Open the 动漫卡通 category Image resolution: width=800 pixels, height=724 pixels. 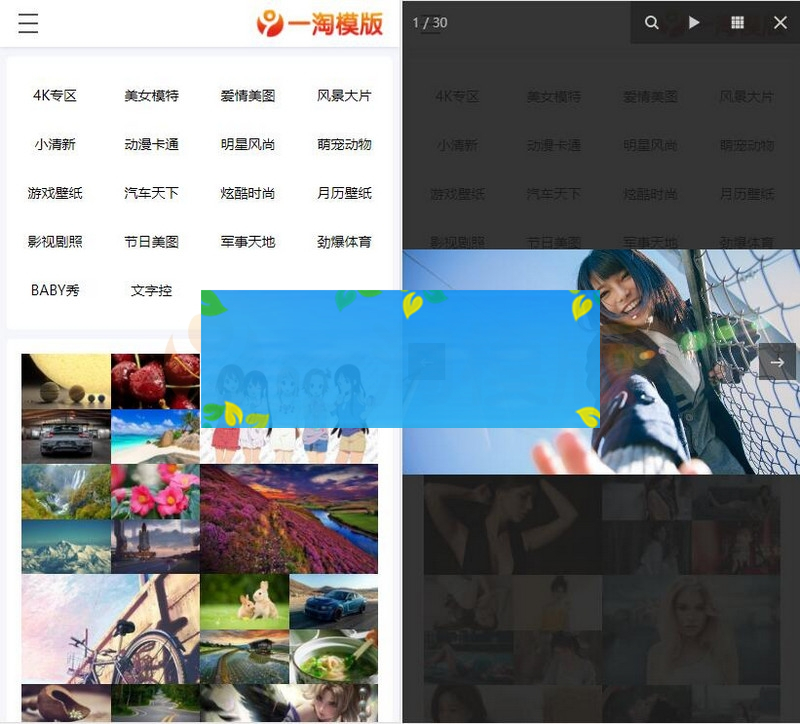(150, 144)
